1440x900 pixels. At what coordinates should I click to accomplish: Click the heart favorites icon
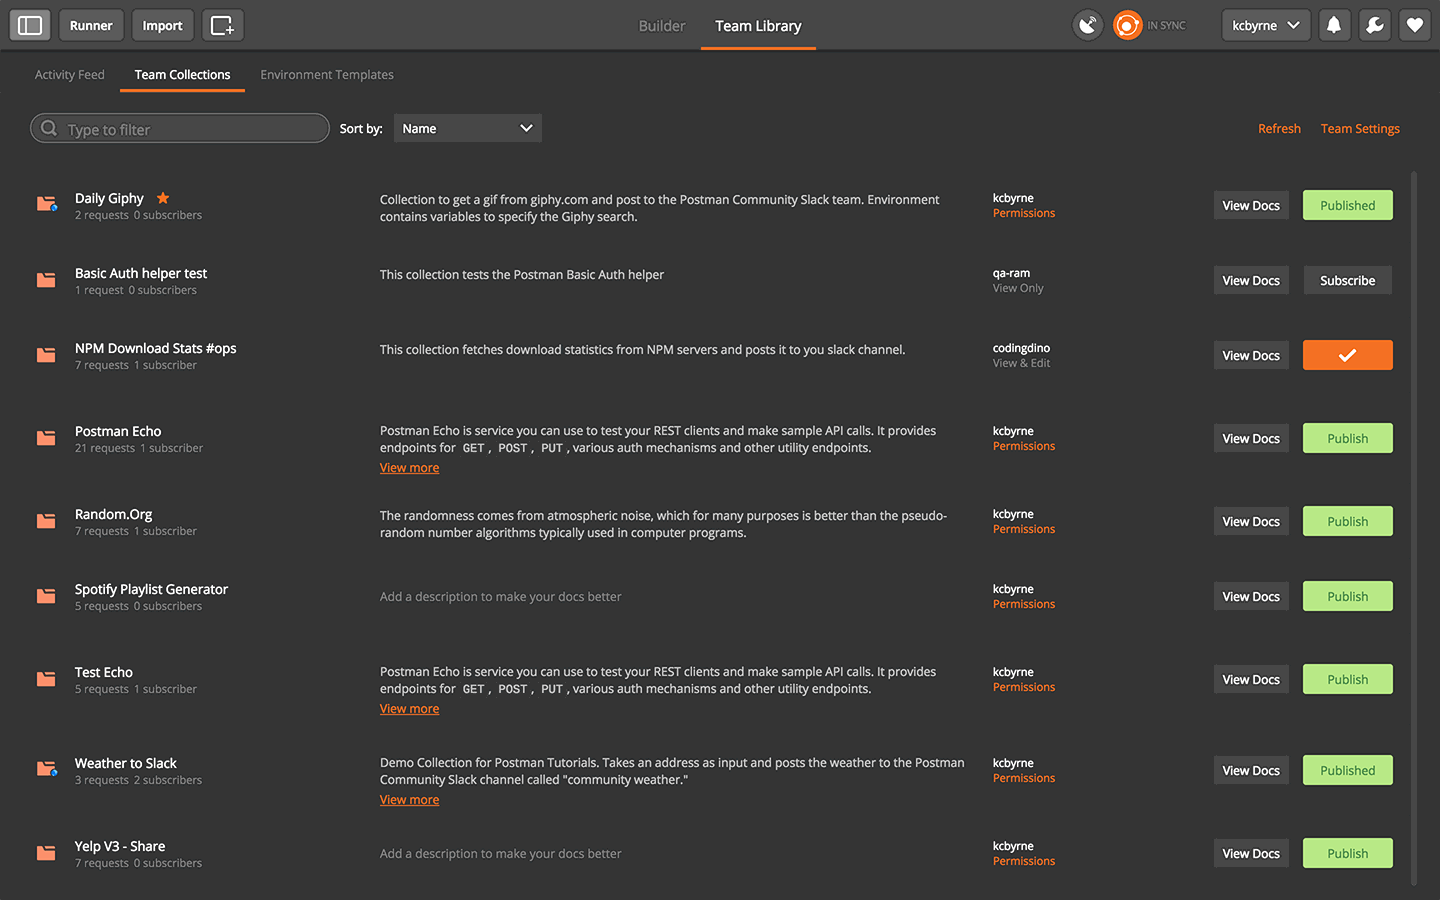tap(1414, 25)
